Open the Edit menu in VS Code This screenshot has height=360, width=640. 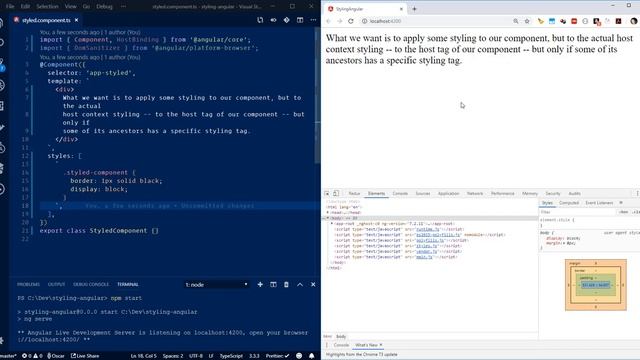pos(25,7)
